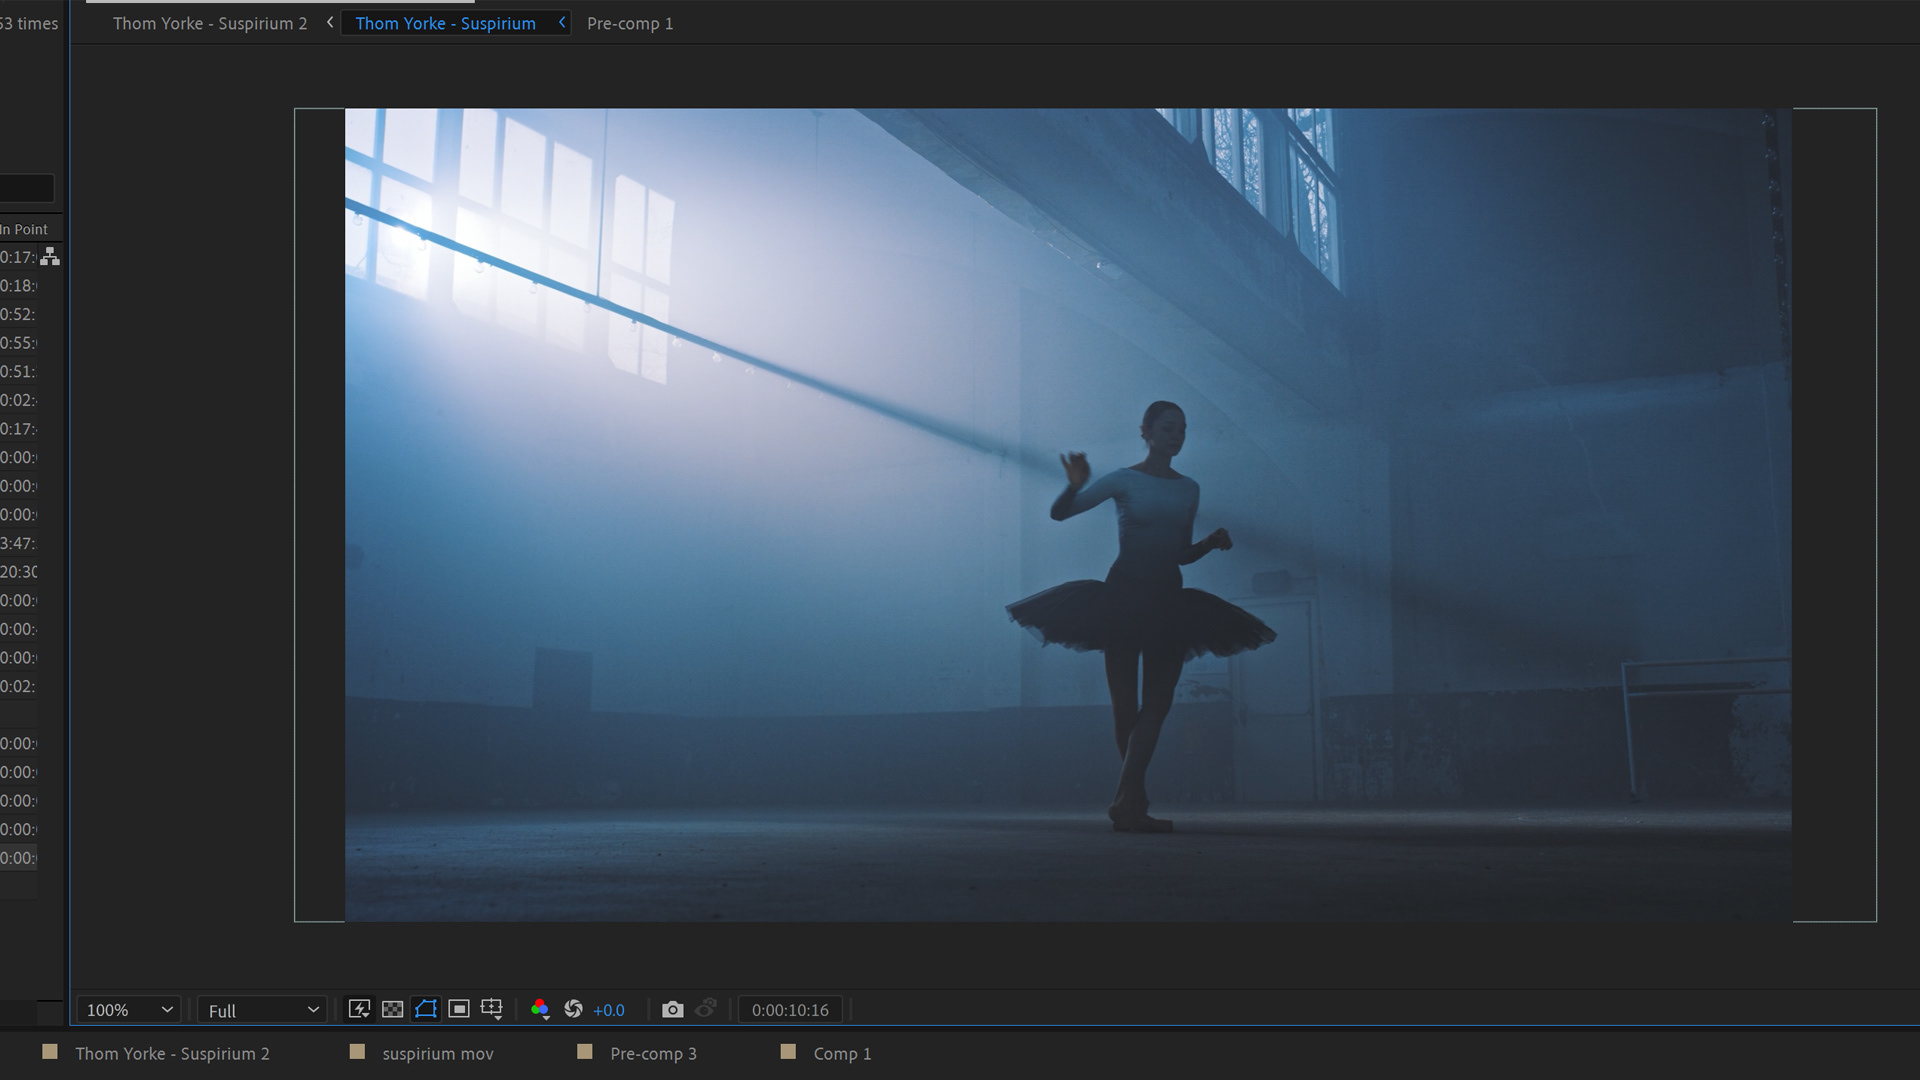Screen dimensions: 1920x1080
Task: Click the Comp 1 tab color label
Action: pyautogui.click(x=788, y=1051)
